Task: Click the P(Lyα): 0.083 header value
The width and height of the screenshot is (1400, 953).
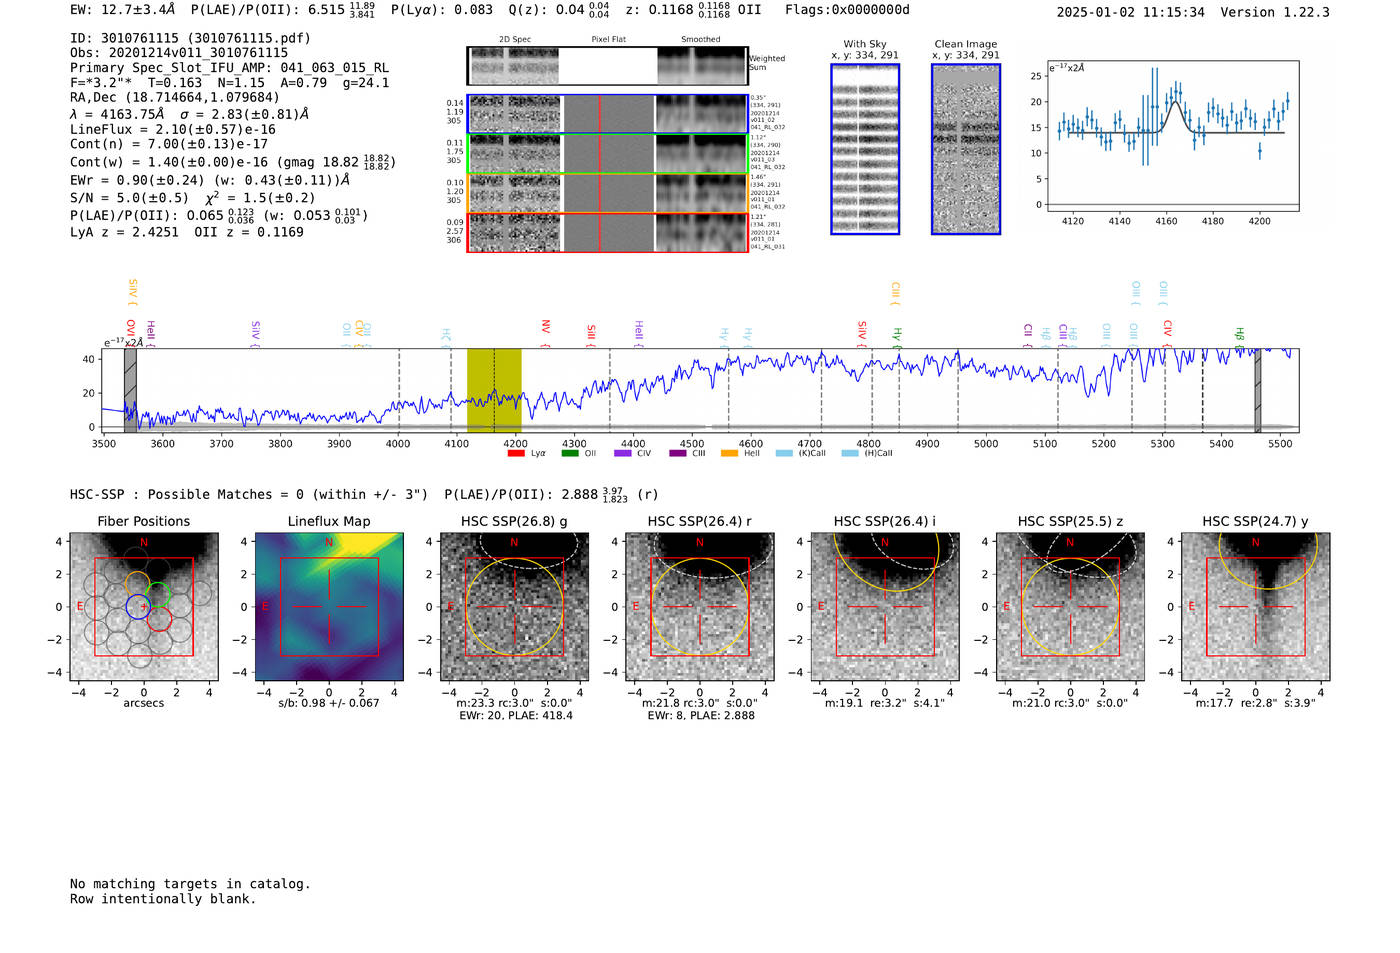Action: pos(442,10)
